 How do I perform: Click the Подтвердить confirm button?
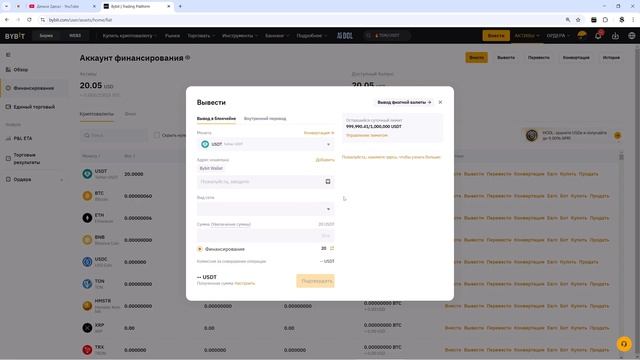coord(315,281)
